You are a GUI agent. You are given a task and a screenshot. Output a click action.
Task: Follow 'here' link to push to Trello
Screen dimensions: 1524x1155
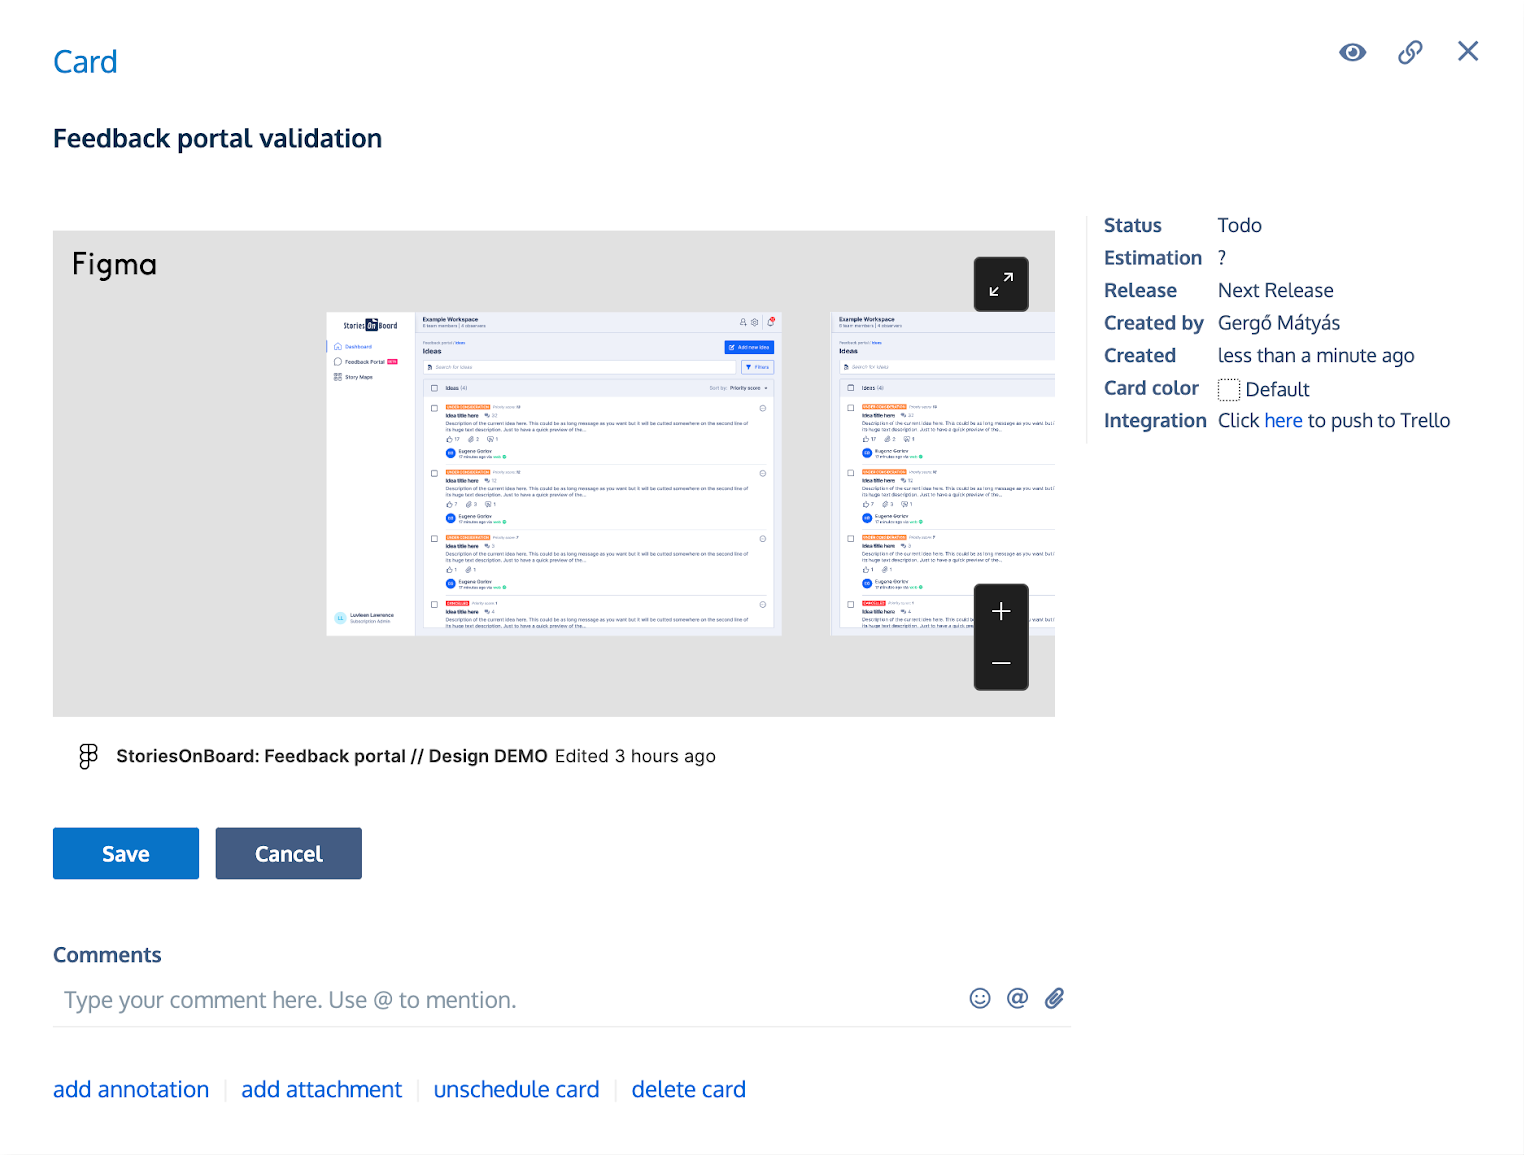1283,421
